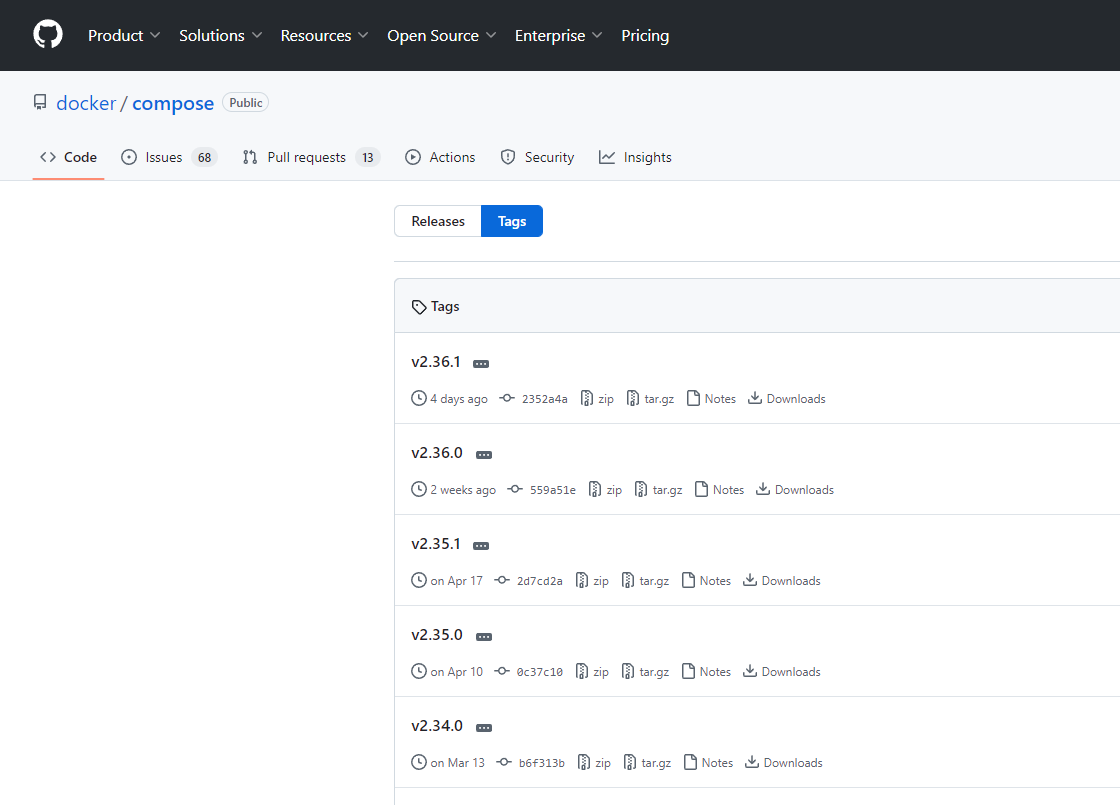Switch to the Security tab
The image size is (1120, 805).
tap(537, 157)
